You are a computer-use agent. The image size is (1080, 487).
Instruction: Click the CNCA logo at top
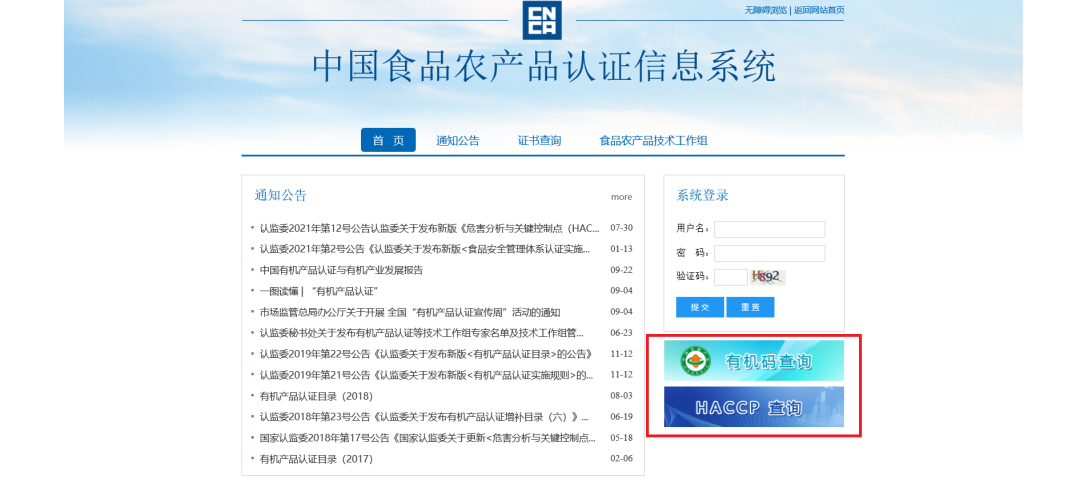point(542,20)
